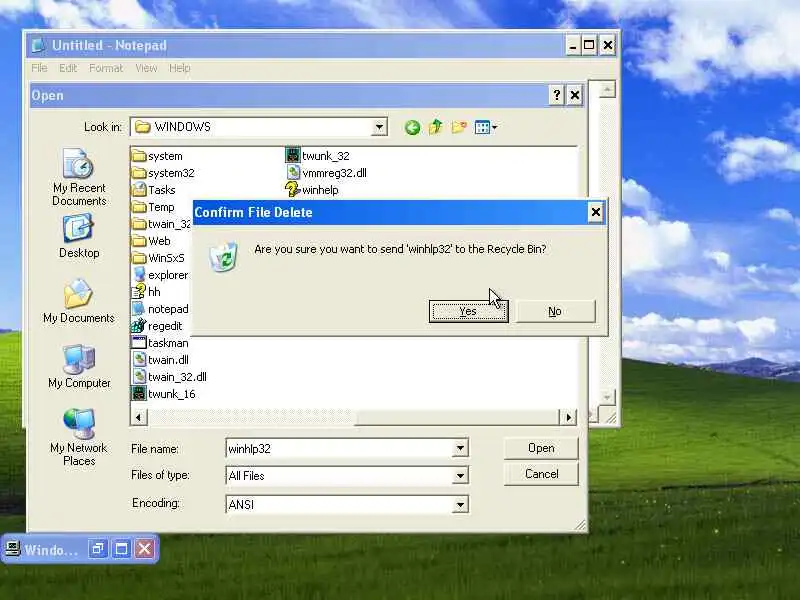Click the File name input field
The width and height of the screenshot is (800, 600).
pos(340,448)
